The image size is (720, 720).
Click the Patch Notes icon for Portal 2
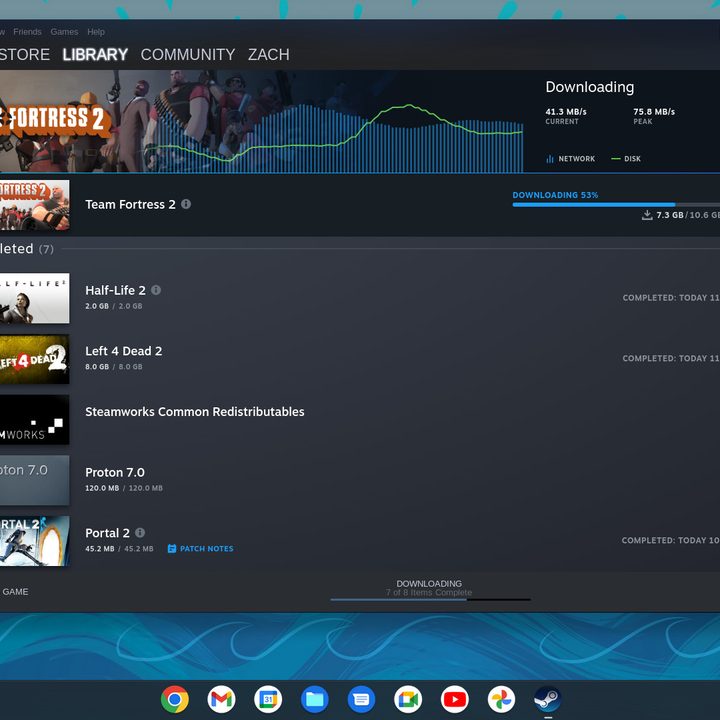(x=172, y=548)
